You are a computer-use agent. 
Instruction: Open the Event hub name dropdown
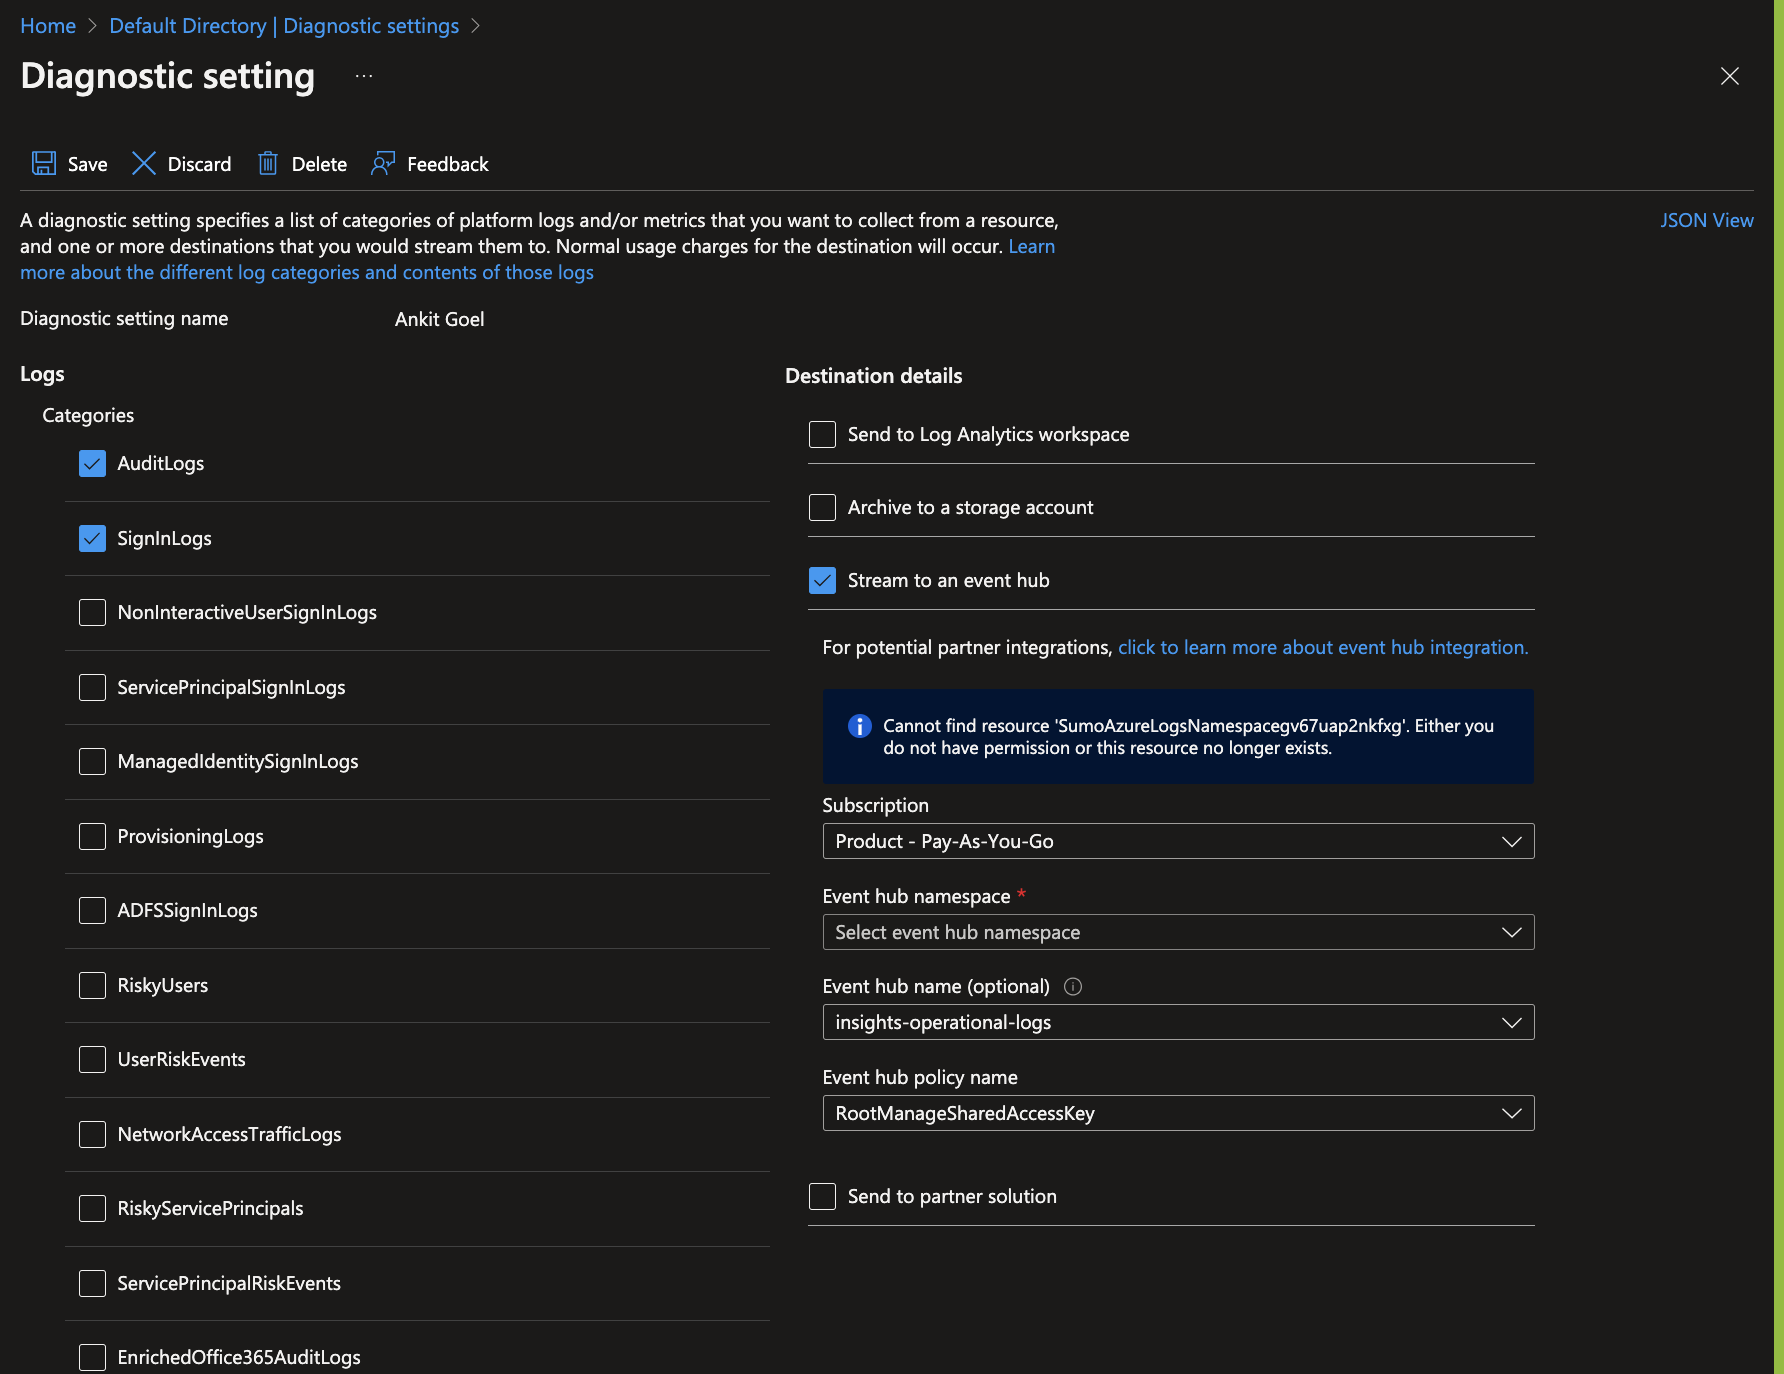point(1511,1022)
